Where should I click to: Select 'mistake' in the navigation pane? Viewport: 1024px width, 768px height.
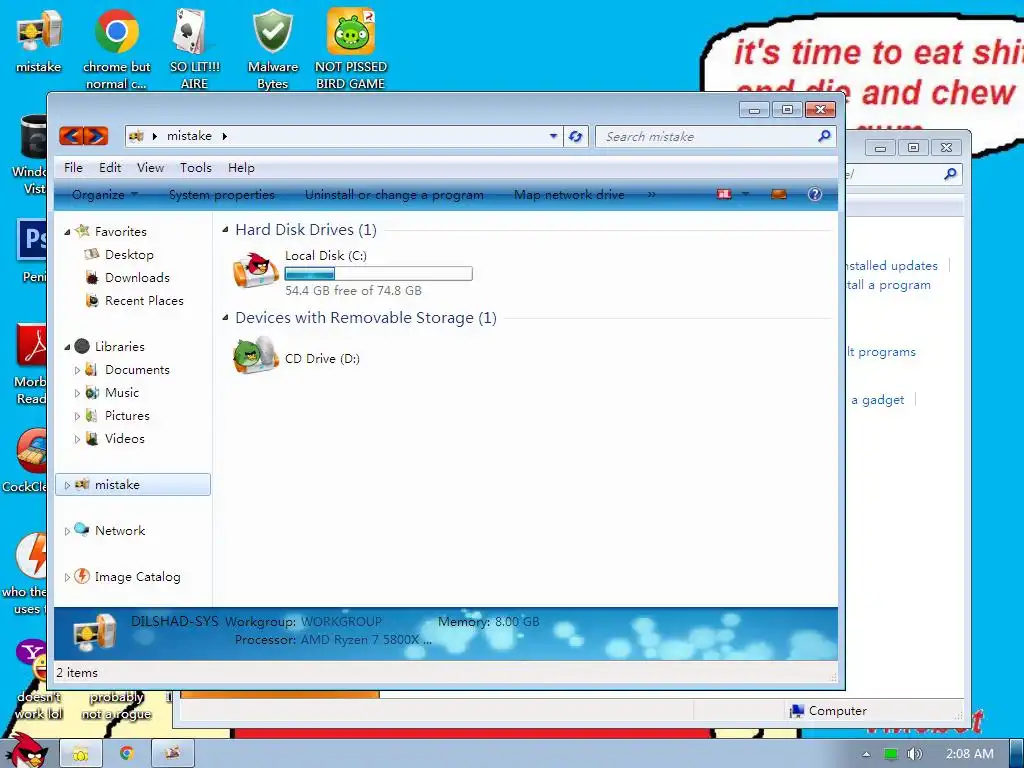(133, 485)
